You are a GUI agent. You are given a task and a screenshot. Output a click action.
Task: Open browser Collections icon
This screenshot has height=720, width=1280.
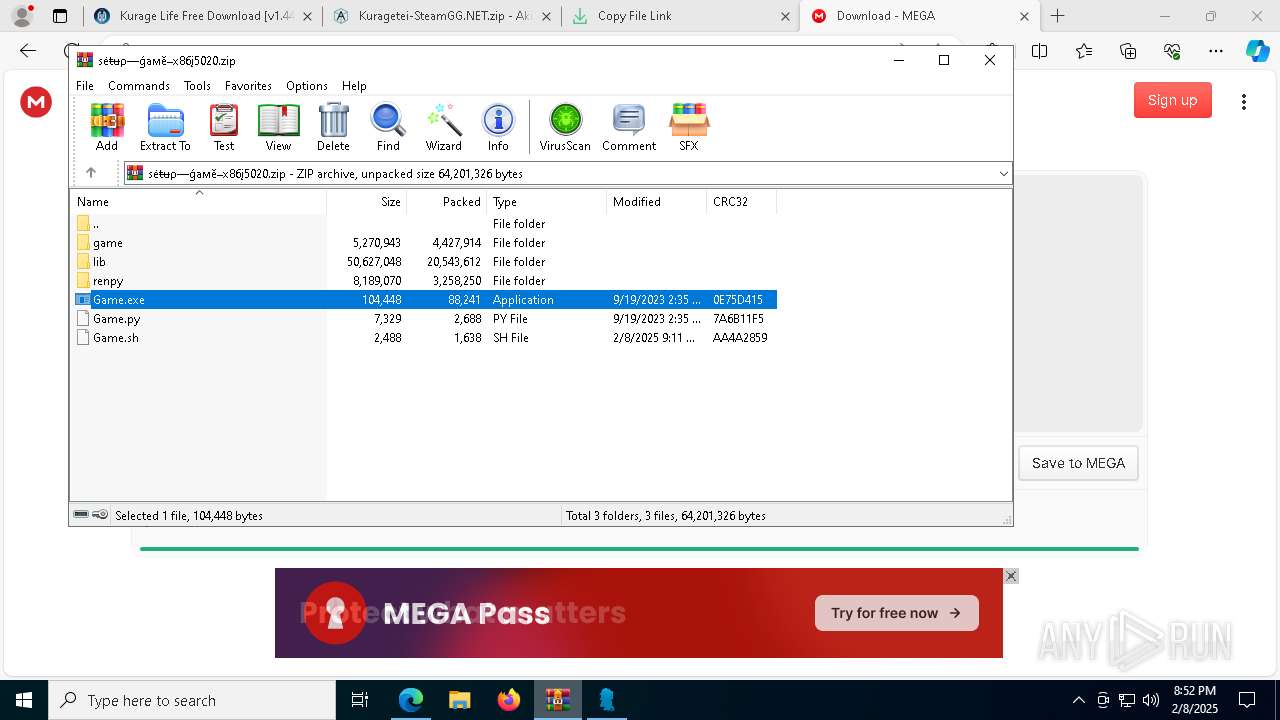point(1128,51)
